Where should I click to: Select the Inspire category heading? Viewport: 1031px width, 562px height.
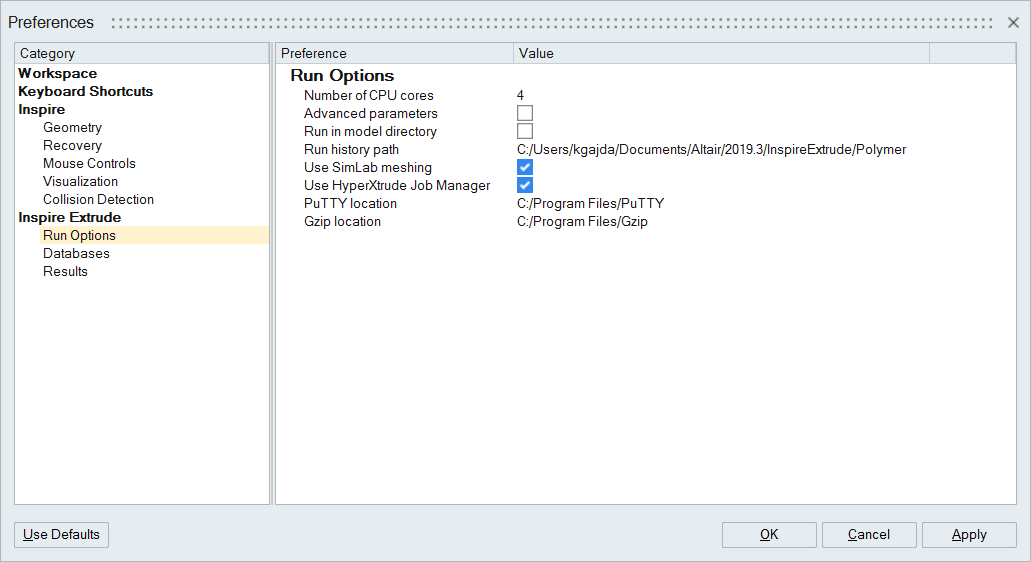point(42,110)
